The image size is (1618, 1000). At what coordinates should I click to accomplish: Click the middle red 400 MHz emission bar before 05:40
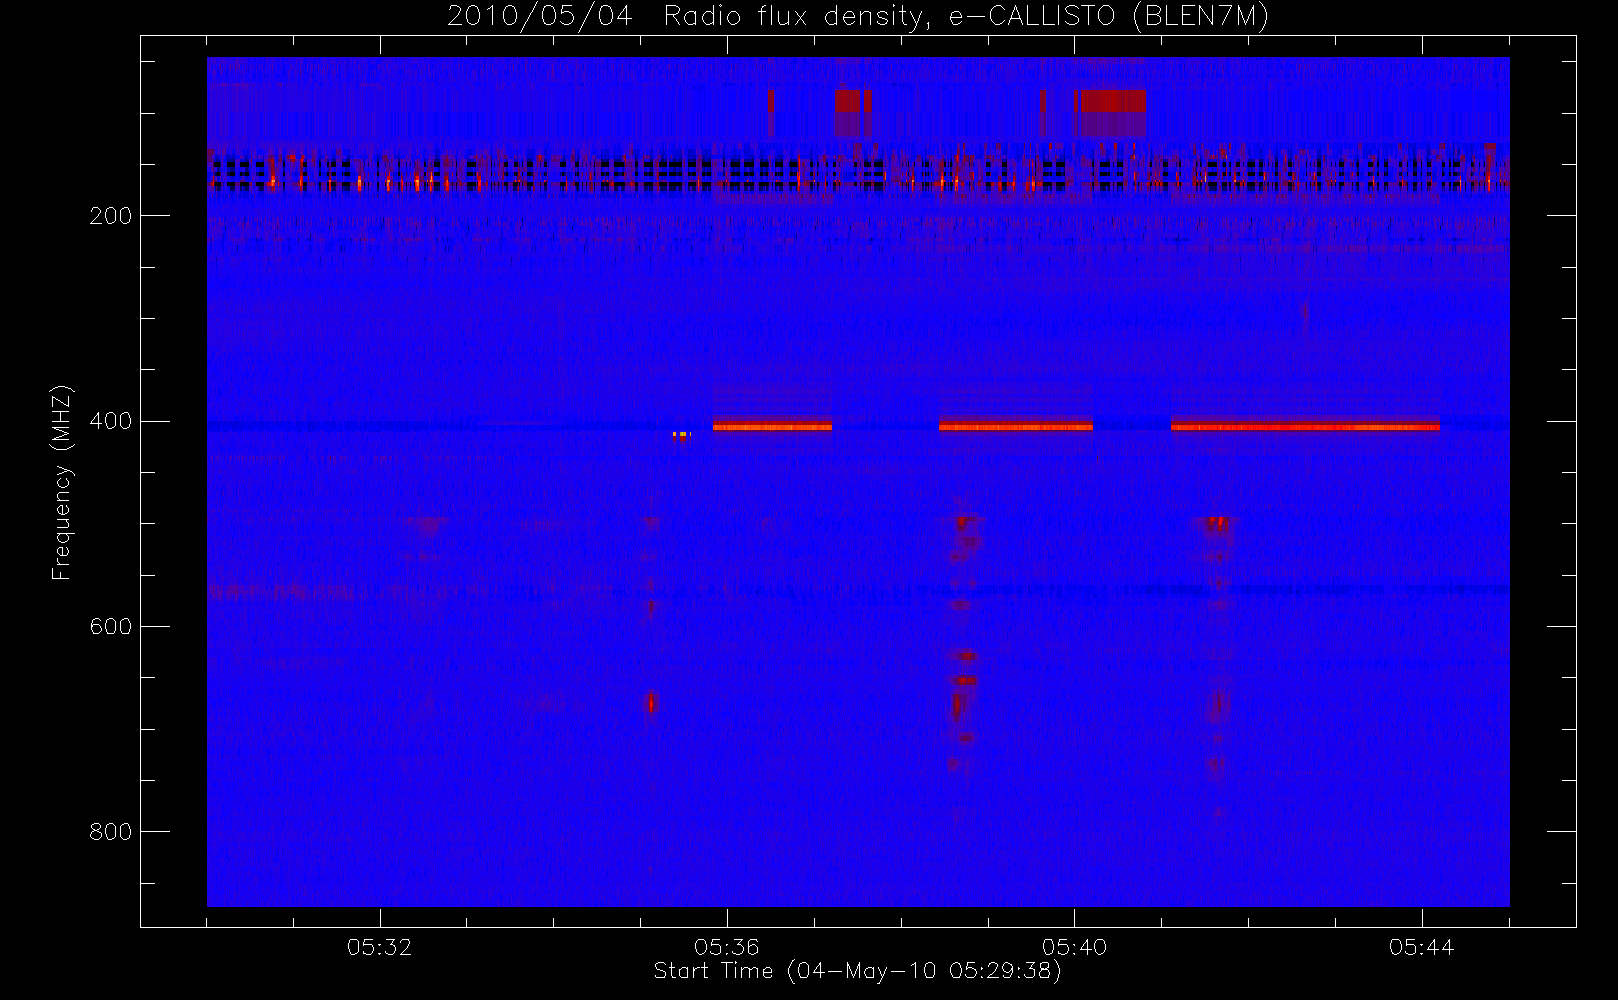(x=1016, y=427)
